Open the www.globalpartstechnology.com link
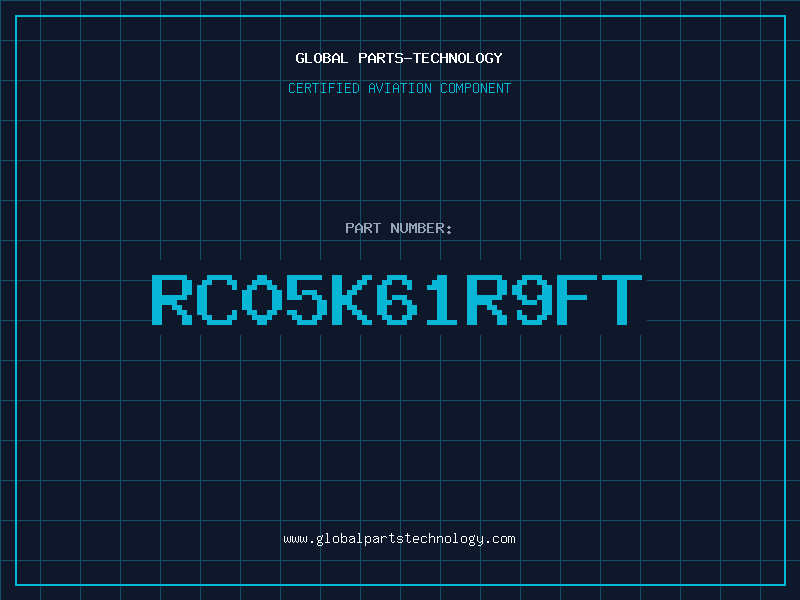 pyautogui.click(x=399, y=539)
